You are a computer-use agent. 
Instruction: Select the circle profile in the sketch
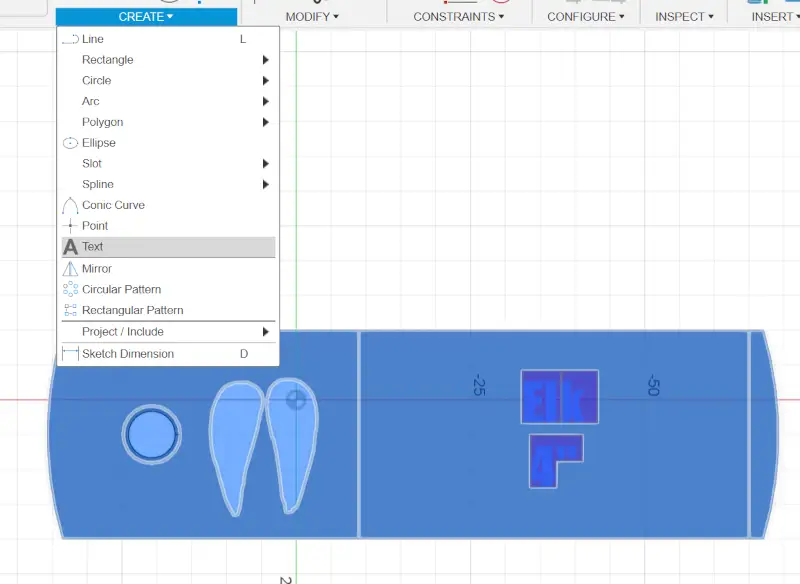[x=152, y=435]
